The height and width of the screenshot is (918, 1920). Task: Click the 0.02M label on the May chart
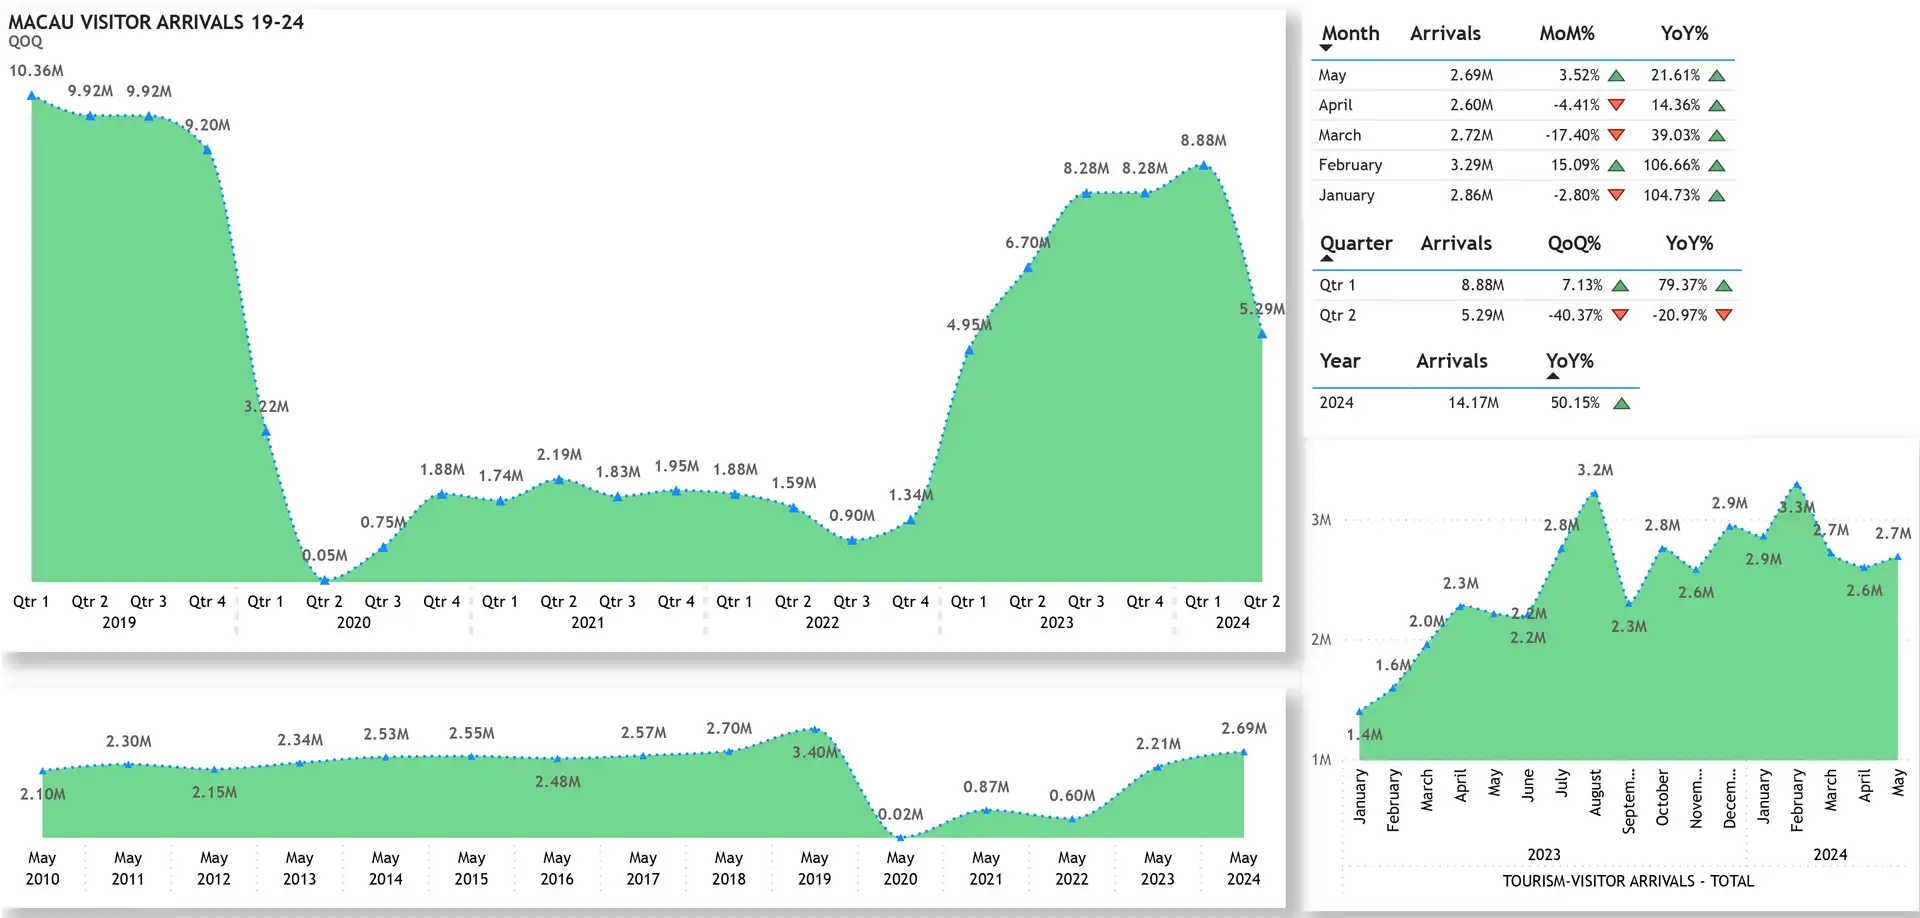(x=900, y=815)
